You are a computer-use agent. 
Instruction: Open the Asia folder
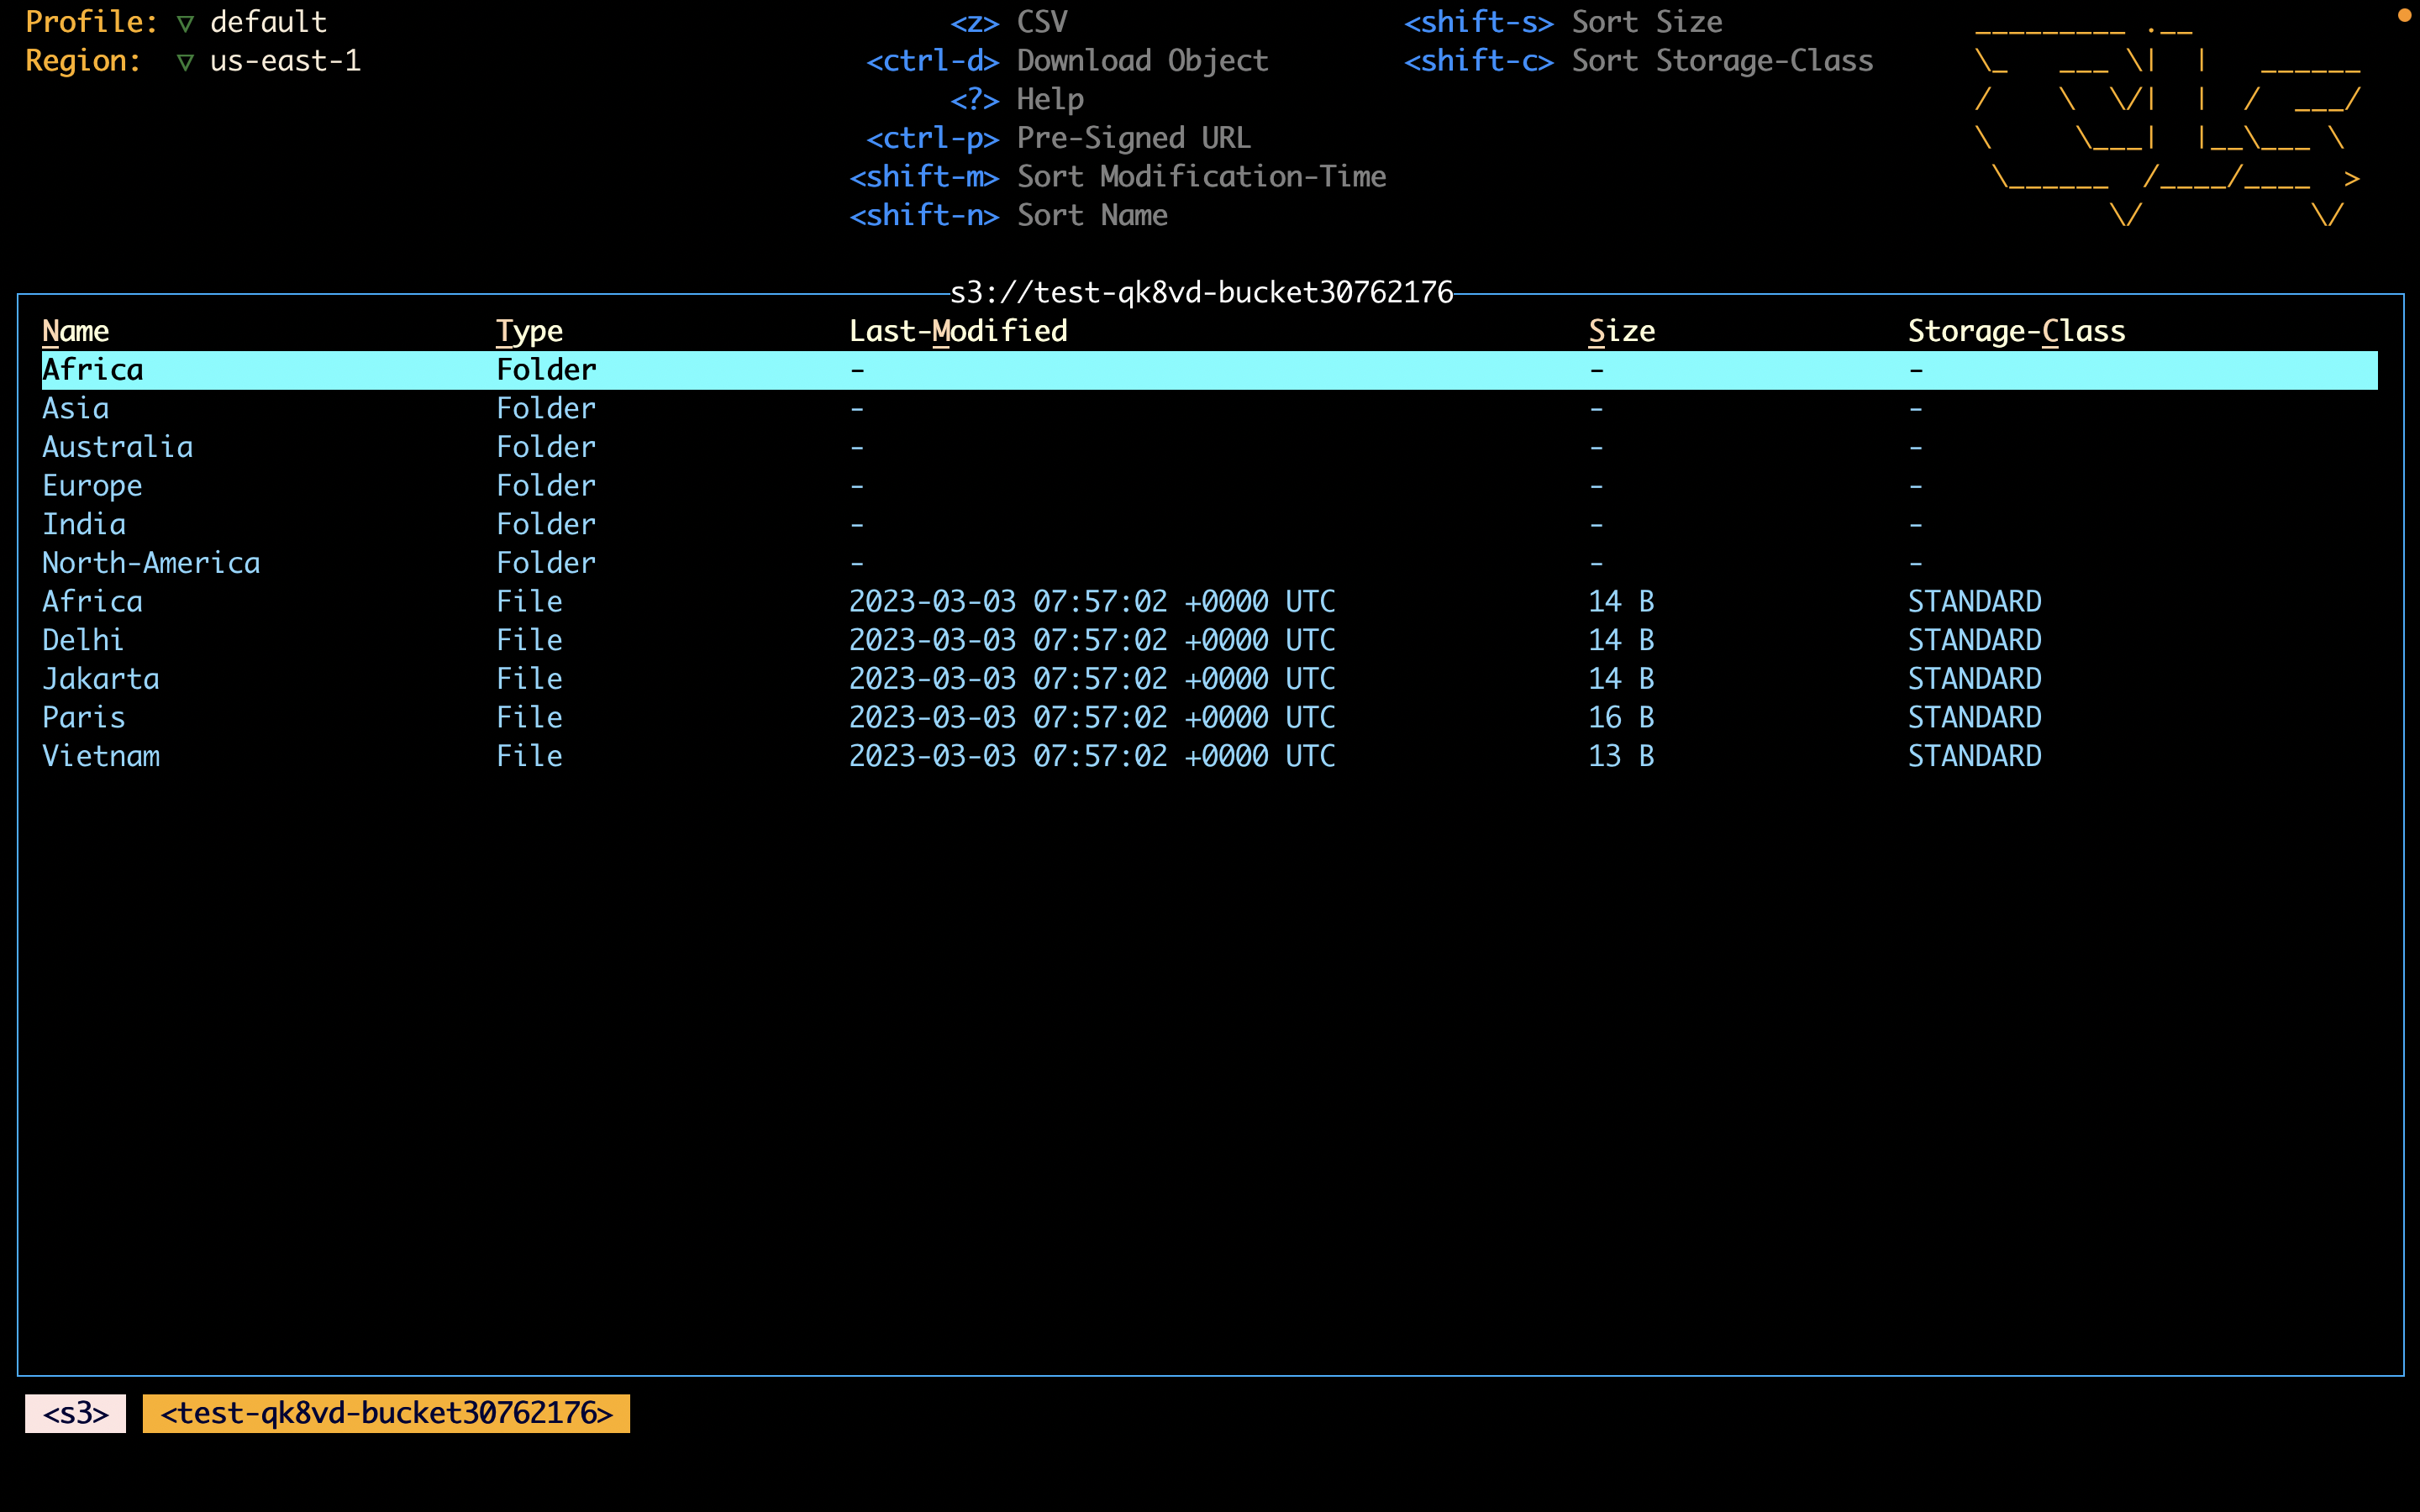click(75, 408)
